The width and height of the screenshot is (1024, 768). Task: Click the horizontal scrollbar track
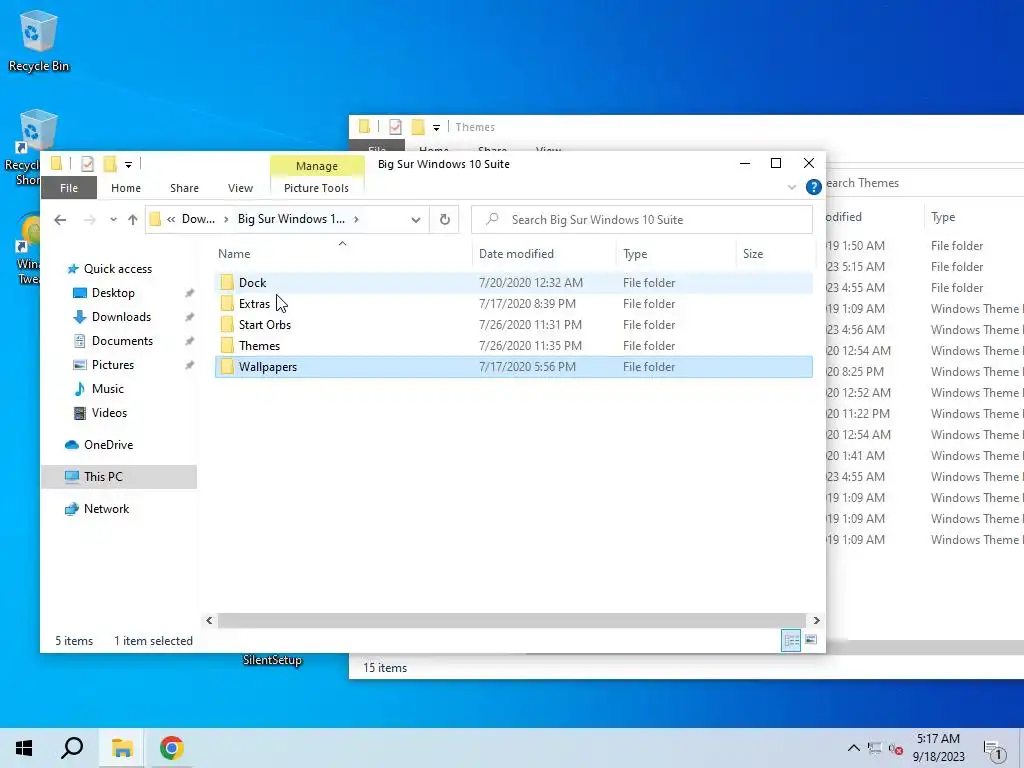(511, 620)
